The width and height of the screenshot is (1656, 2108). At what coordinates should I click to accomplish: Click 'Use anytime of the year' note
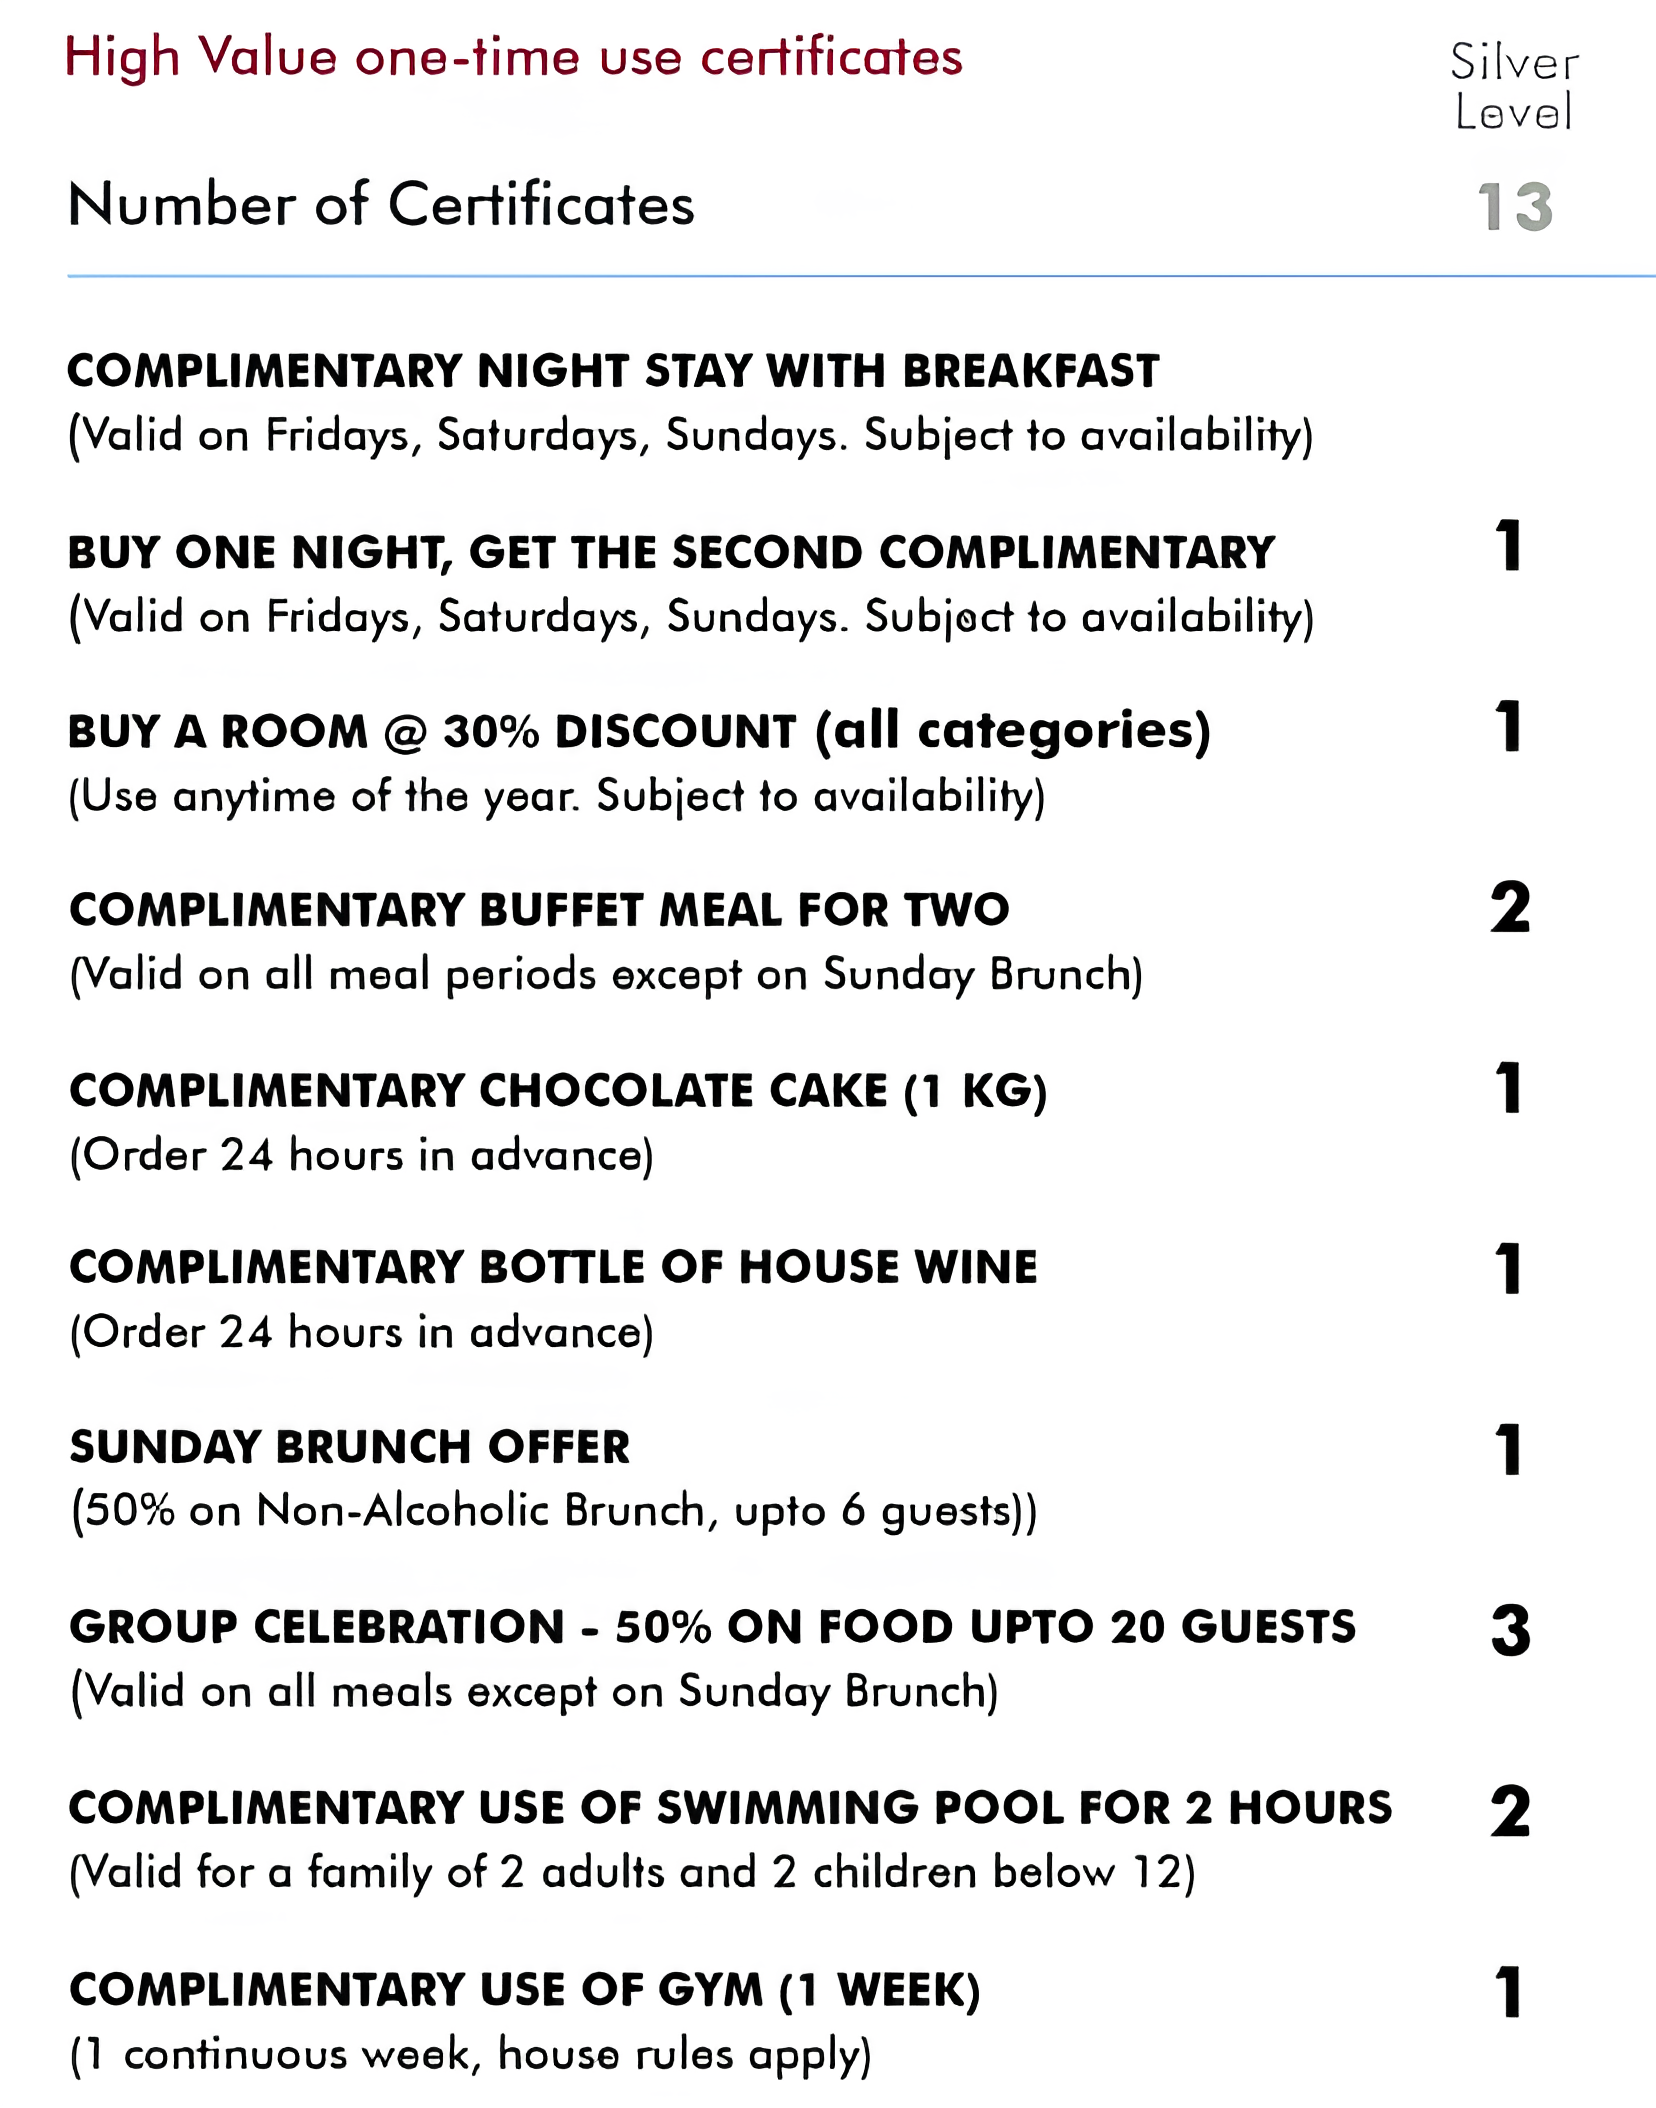[x=556, y=797]
